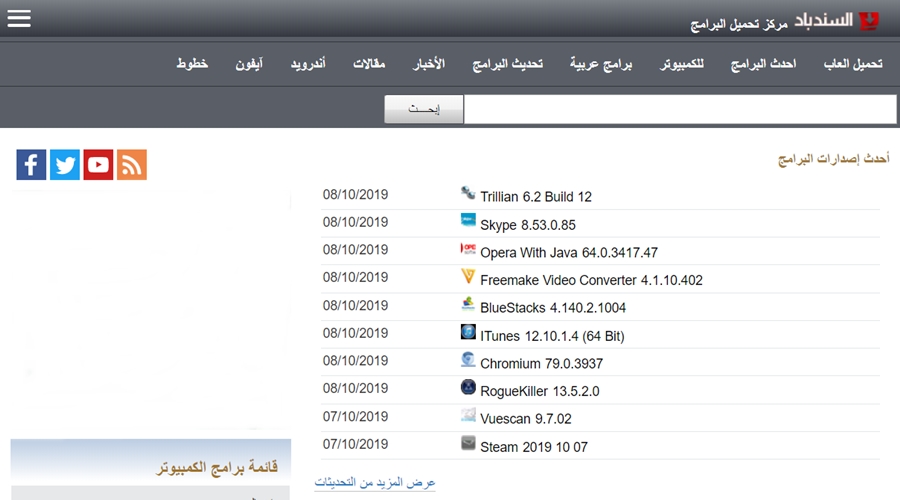Image resolution: width=900 pixels, height=500 pixels.
Task: Click the Vuescan program icon
Action: (468, 415)
